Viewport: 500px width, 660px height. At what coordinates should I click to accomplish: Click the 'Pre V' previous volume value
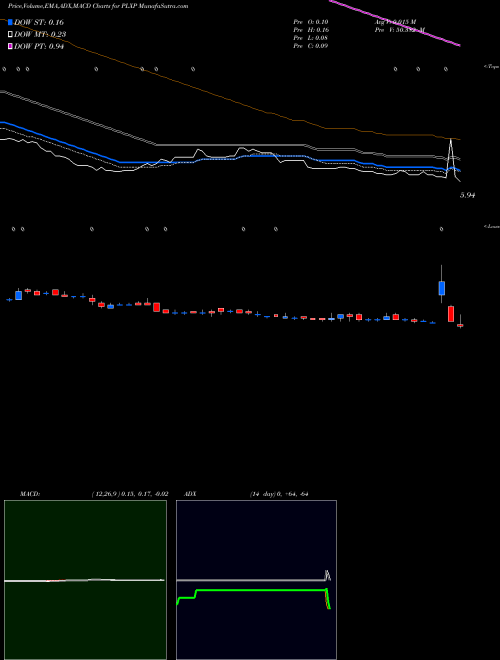tap(399, 30)
